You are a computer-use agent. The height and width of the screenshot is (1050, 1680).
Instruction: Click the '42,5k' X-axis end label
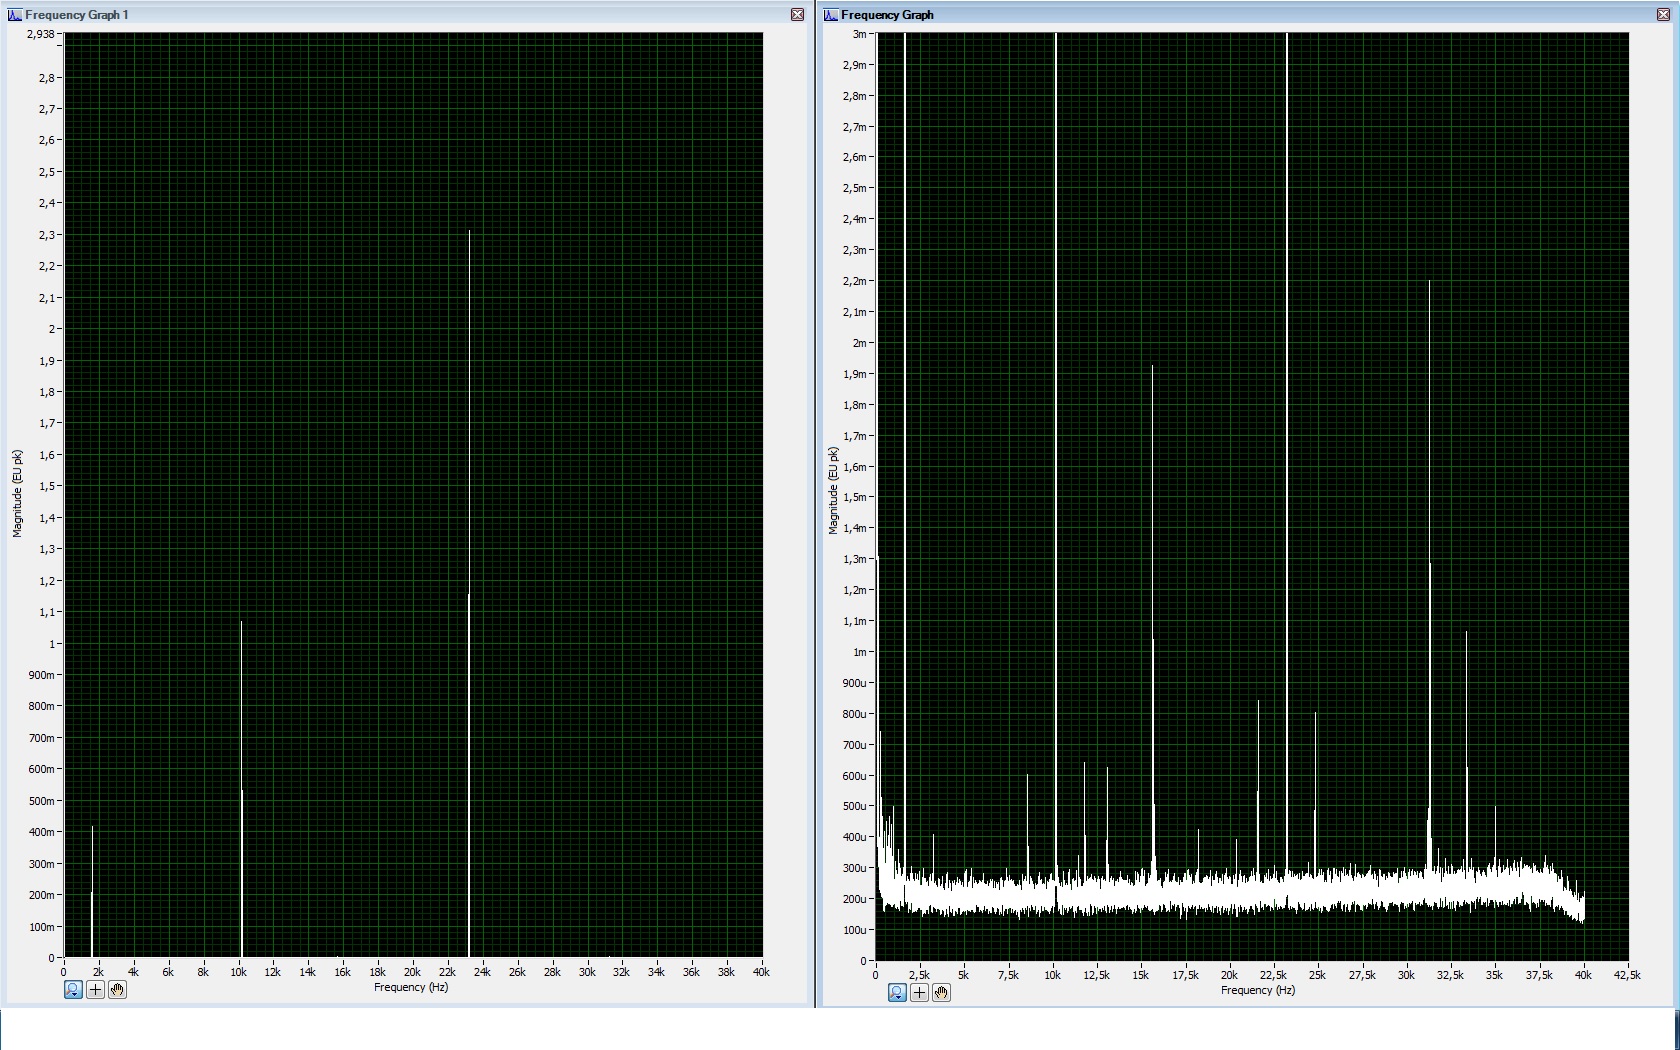point(1627,975)
